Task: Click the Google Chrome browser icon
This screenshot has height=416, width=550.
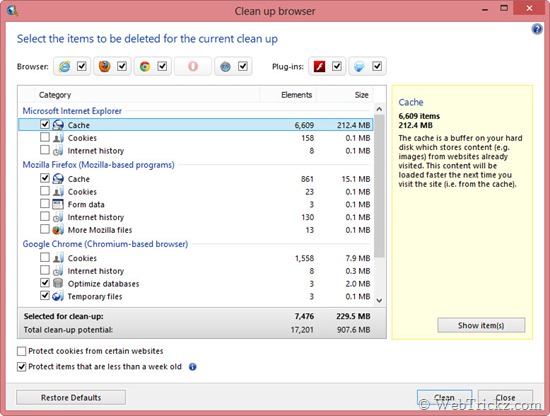Action: coord(145,66)
